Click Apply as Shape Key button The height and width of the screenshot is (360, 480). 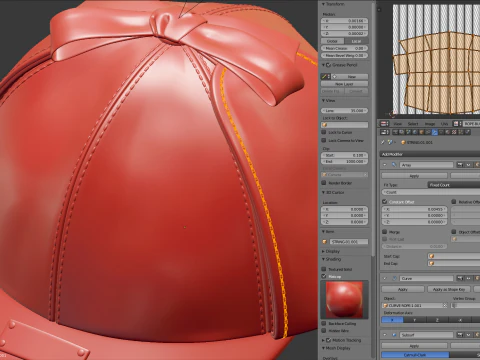pyautogui.click(x=449, y=289)
